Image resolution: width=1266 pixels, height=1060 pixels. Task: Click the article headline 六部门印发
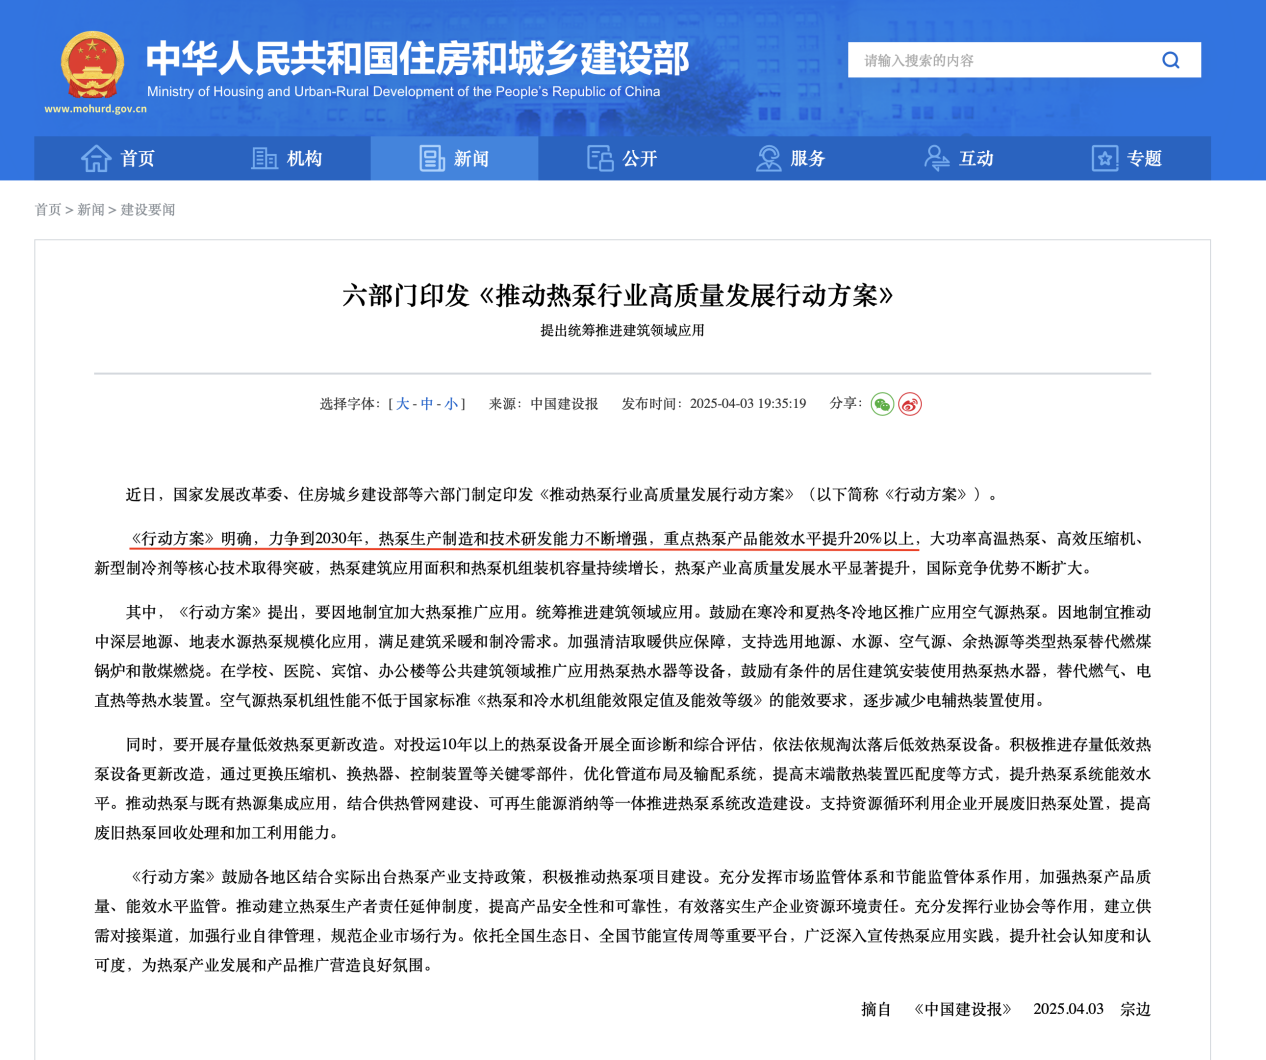pyautogui.click(x=618, y=295)
